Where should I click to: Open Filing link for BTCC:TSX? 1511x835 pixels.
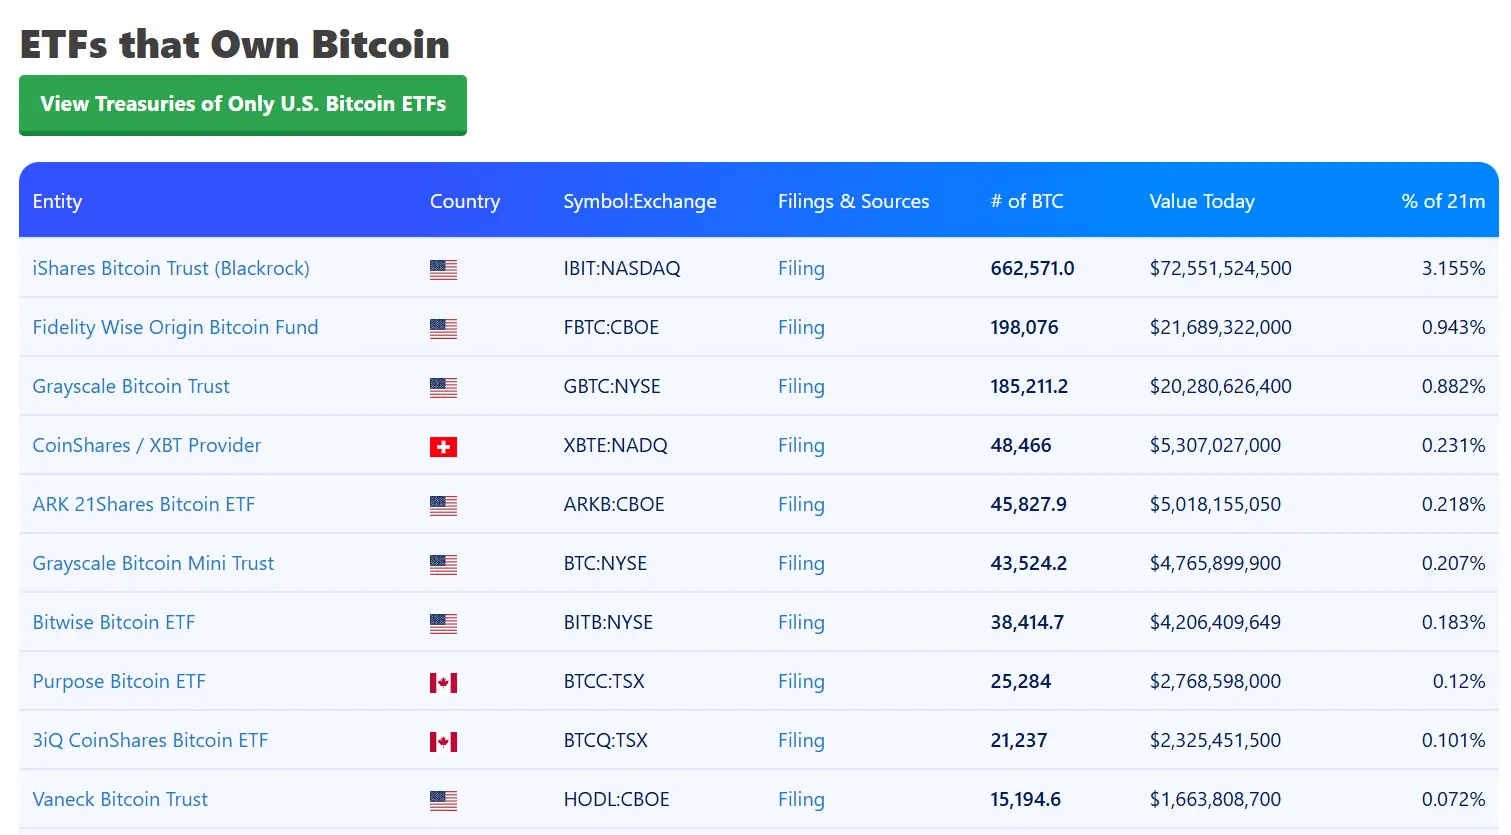pyautogui.click(x=801, y=681)
